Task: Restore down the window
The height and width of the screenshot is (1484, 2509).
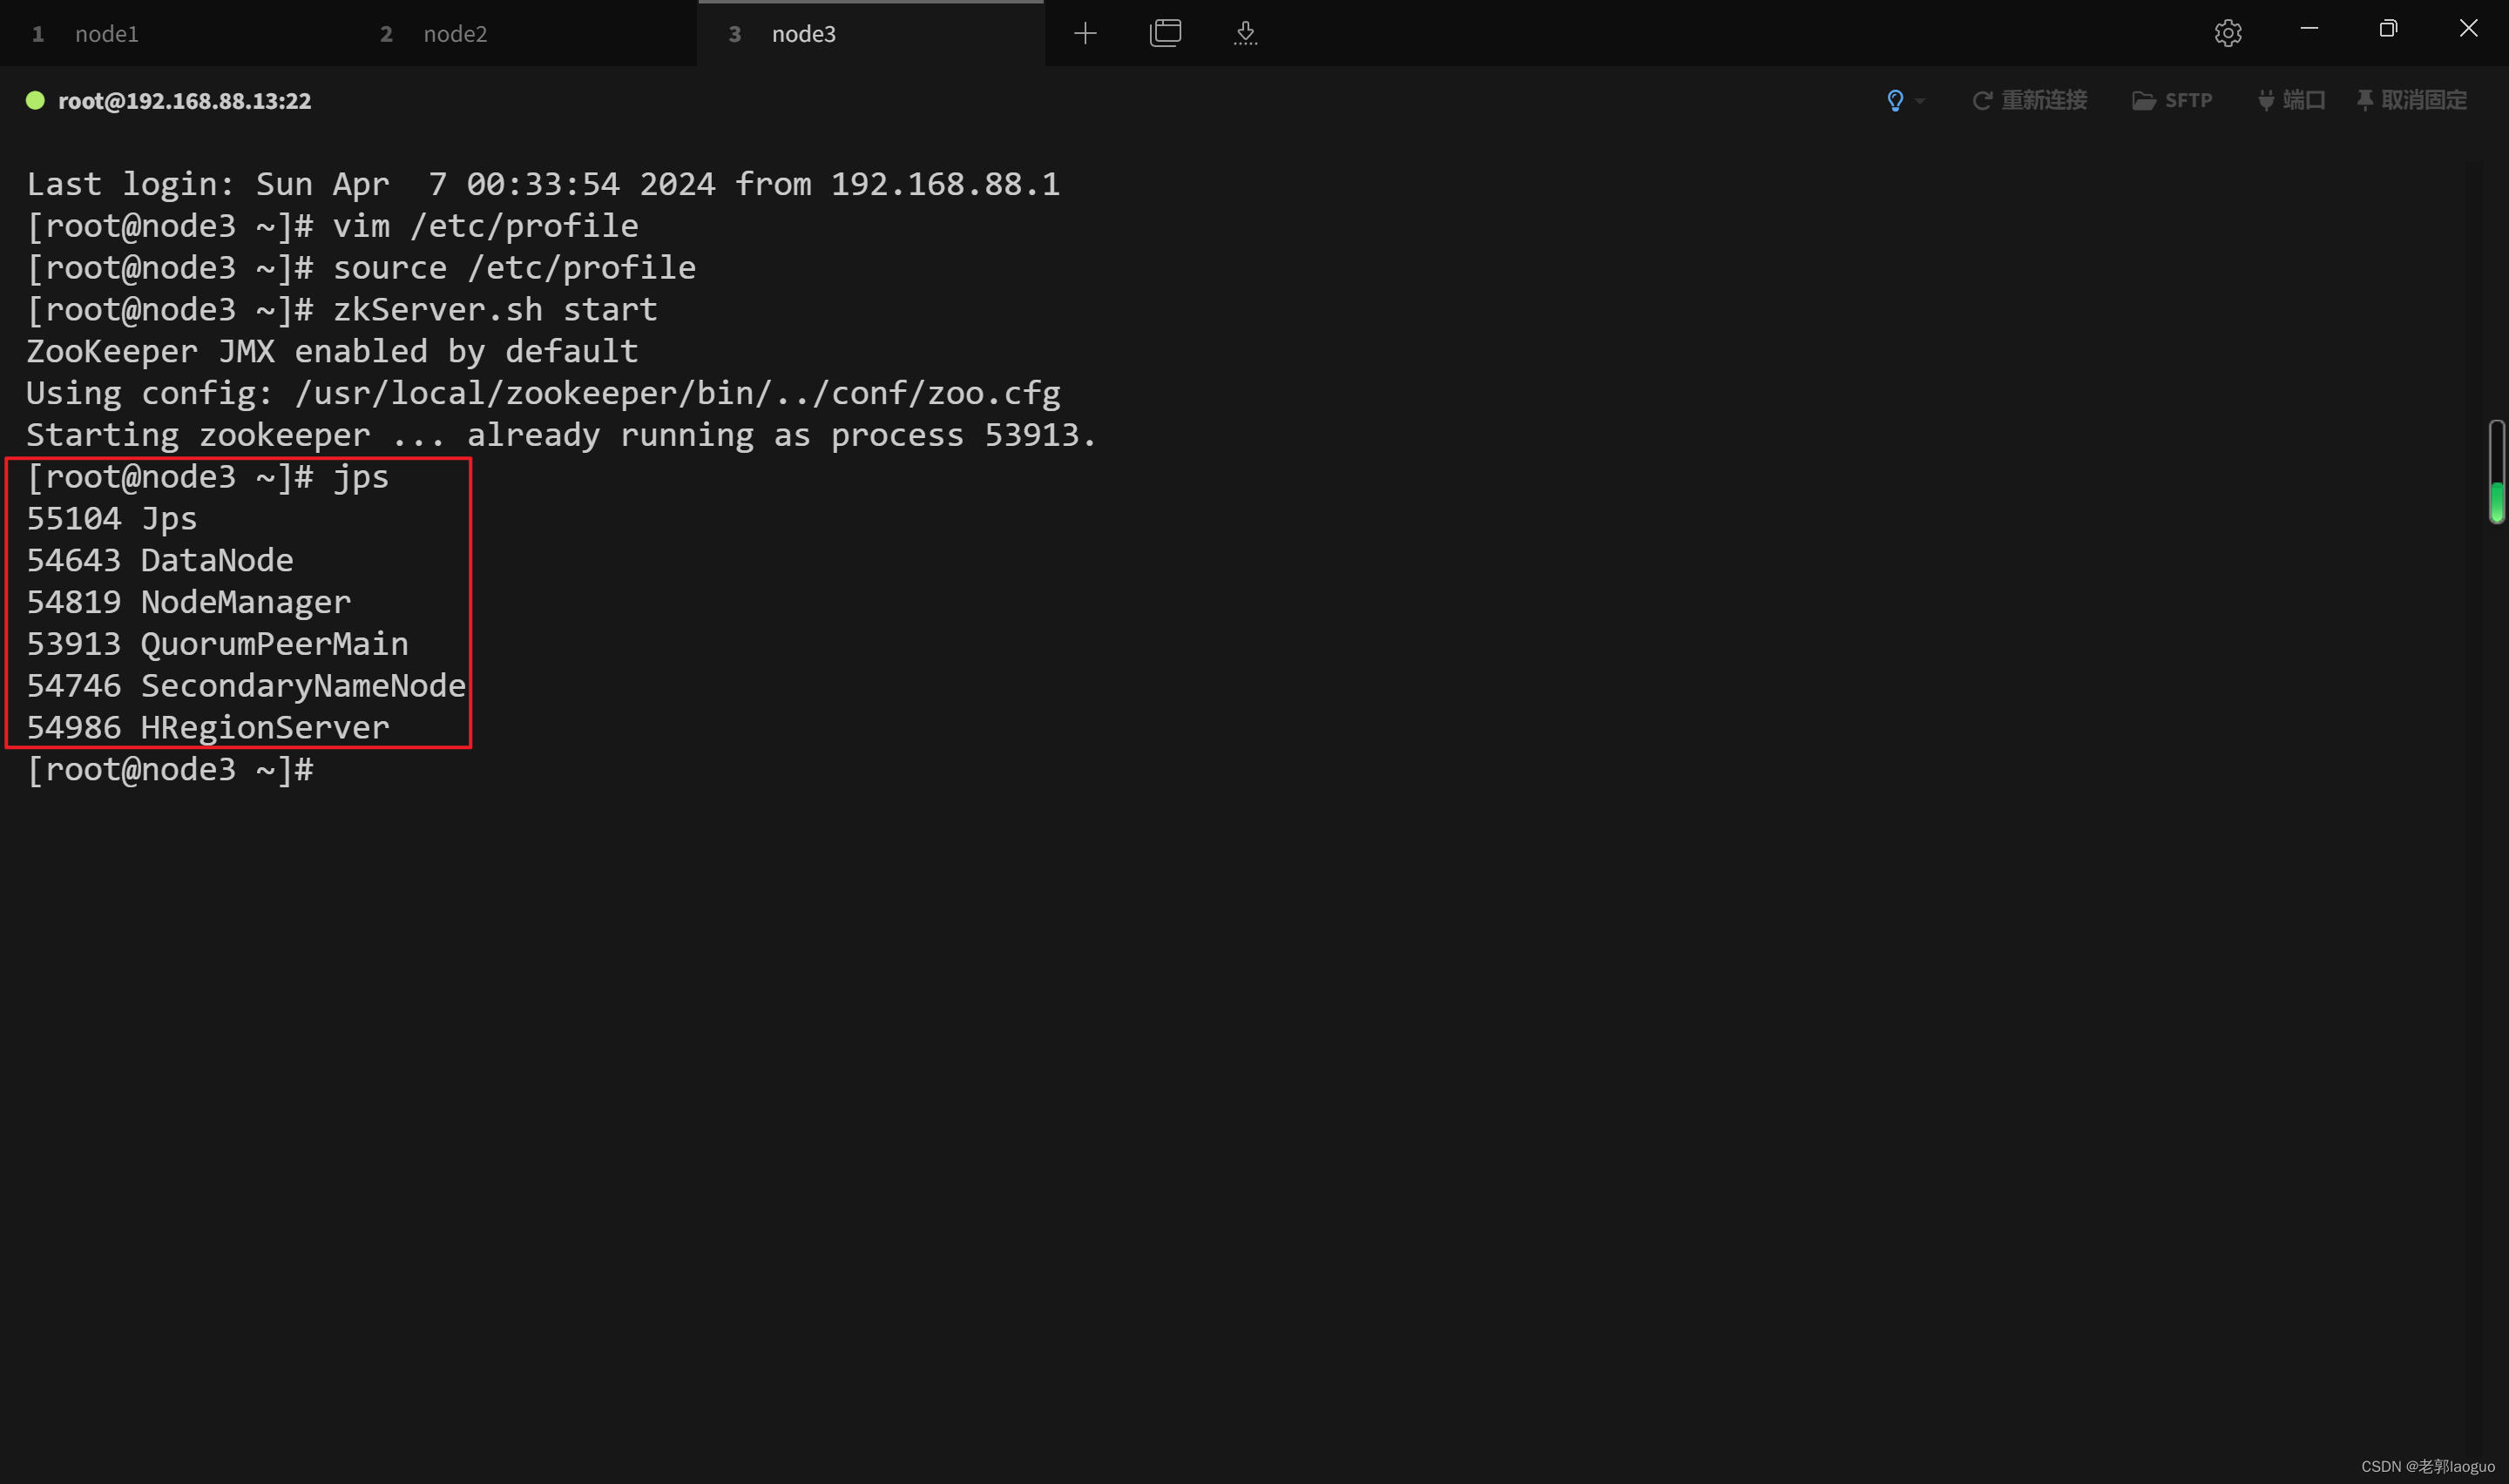Action: [x=2388, y=29]
